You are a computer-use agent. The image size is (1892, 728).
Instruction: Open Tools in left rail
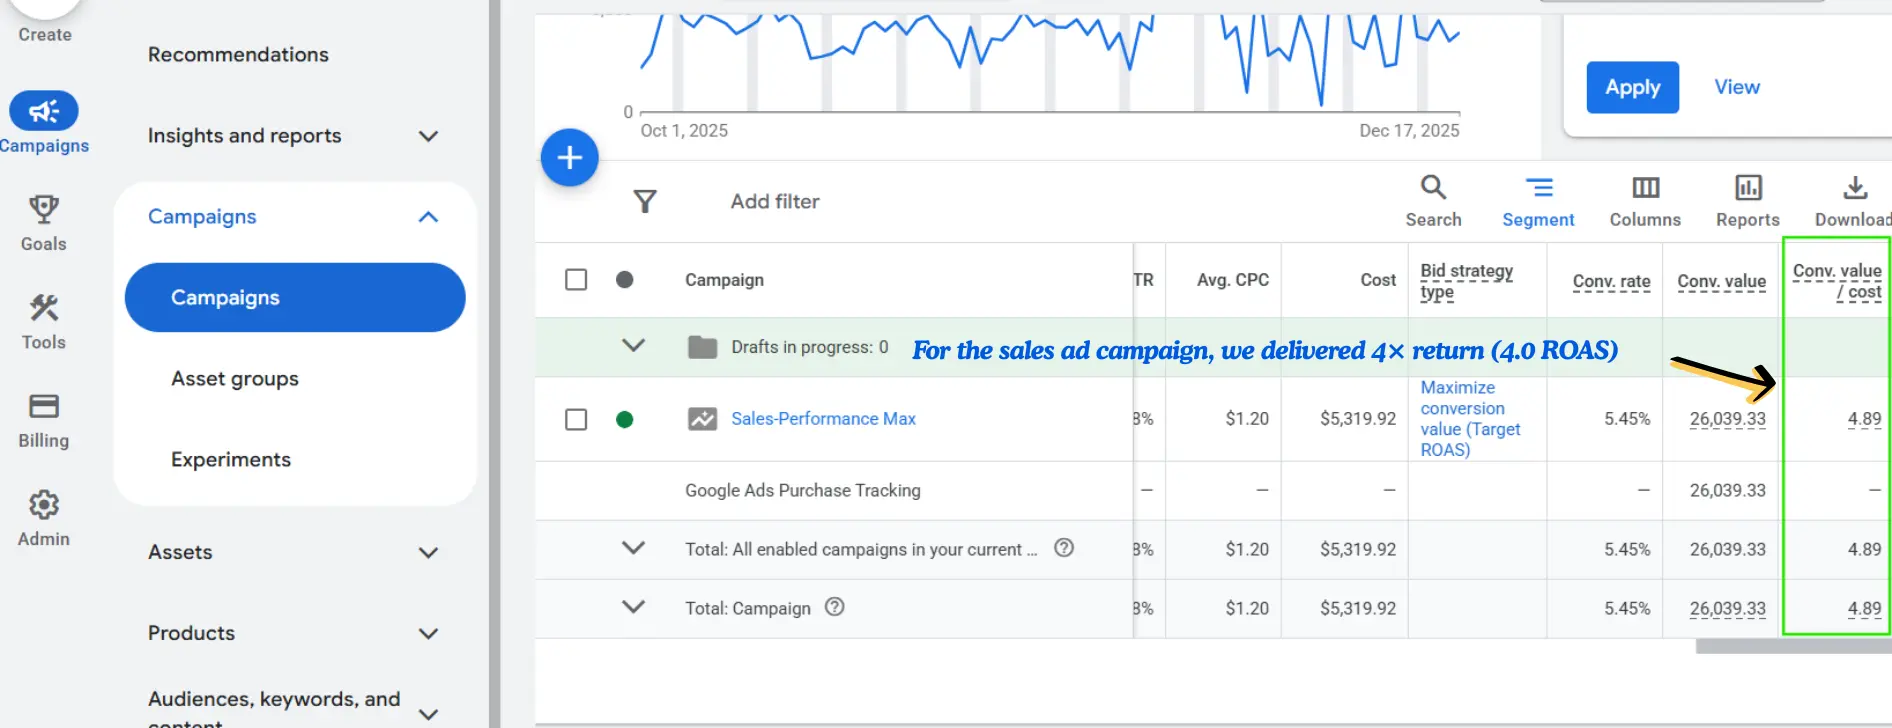(x=43, y=308)
